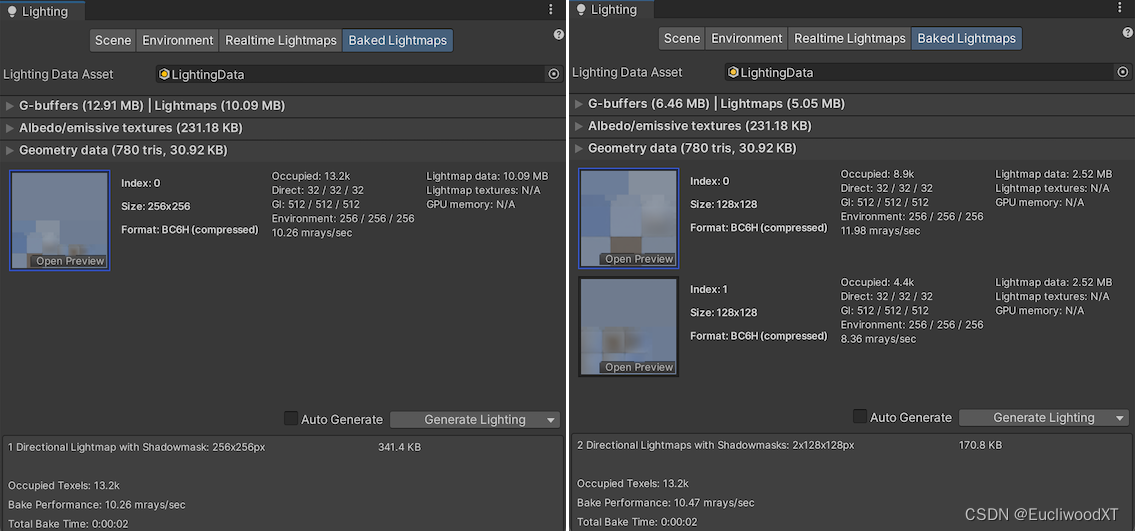This screenshot has width=1135, height=531.
Task: Click object picker circle in right Lighting Data Asset
Action: coord(1123,72)
